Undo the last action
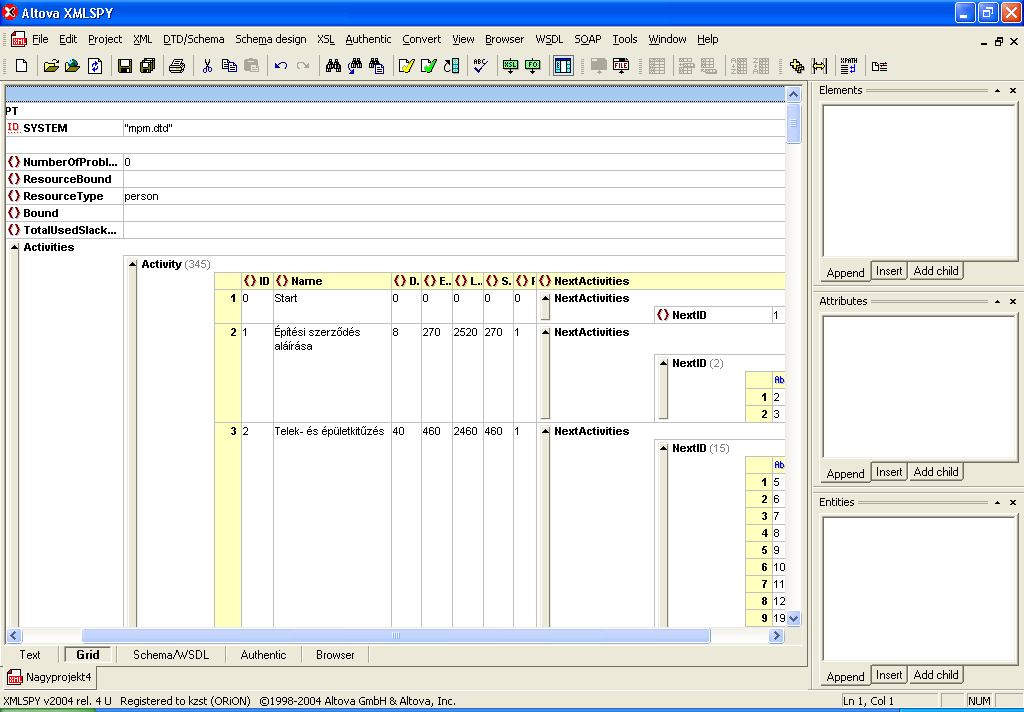Viewport: 1024px width, 712px height. [281, 66]
